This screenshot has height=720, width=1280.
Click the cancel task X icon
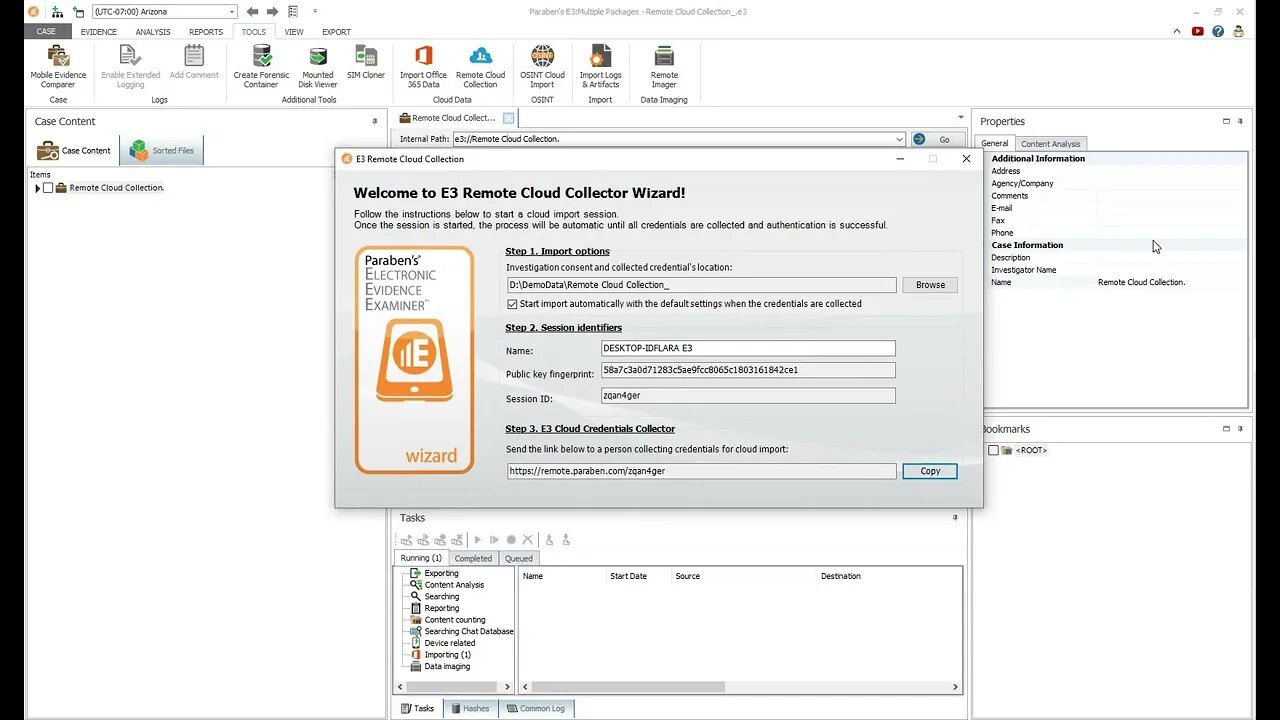pyautogui.click(x=528, y=540)
